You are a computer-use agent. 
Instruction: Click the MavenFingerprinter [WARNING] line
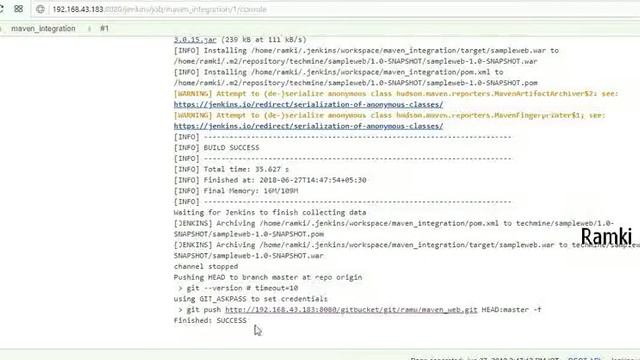tap(389, 116)
